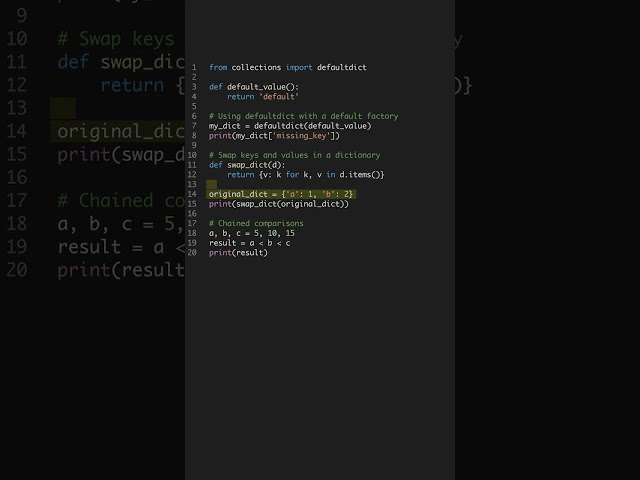Click the '# Using defaultdict with a default factory' comment
This screenshot has height=480, width=640.
[x=303, y=116]
